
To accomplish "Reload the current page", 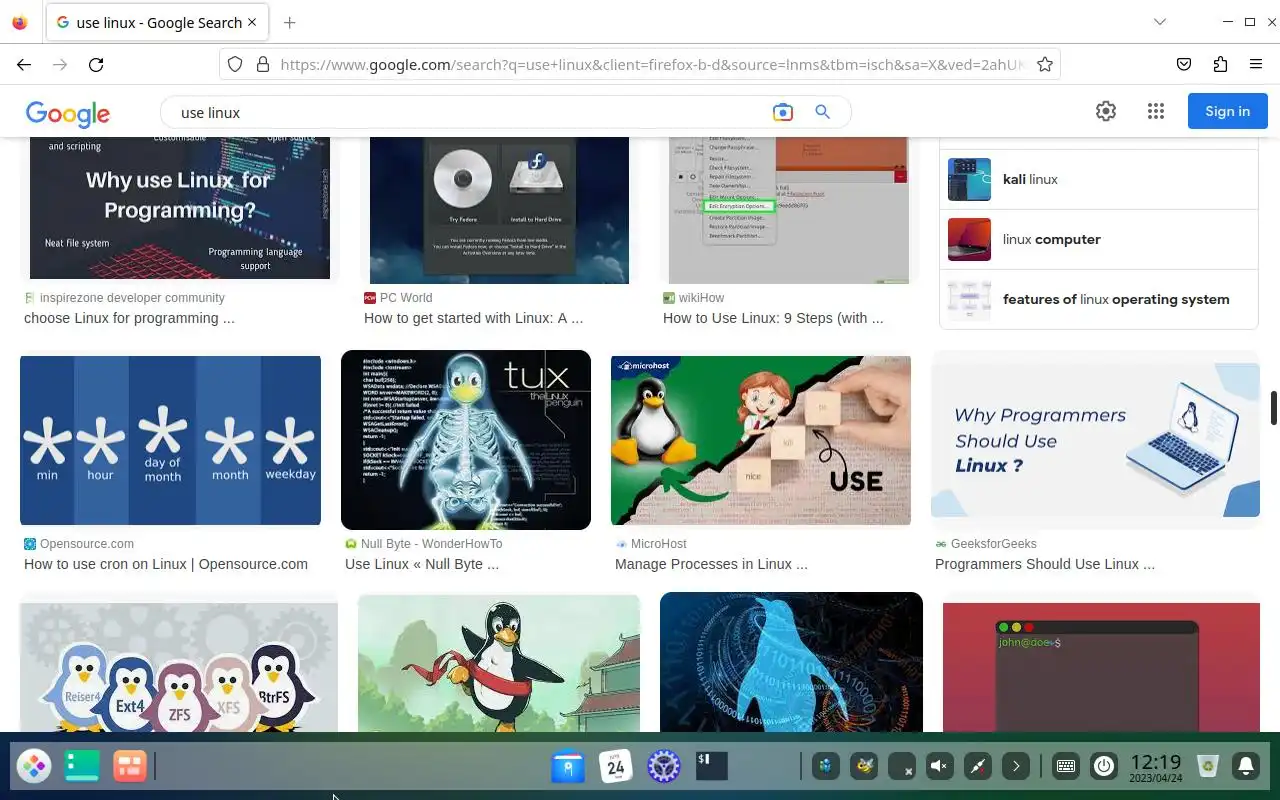I will (x=96, y=64).
